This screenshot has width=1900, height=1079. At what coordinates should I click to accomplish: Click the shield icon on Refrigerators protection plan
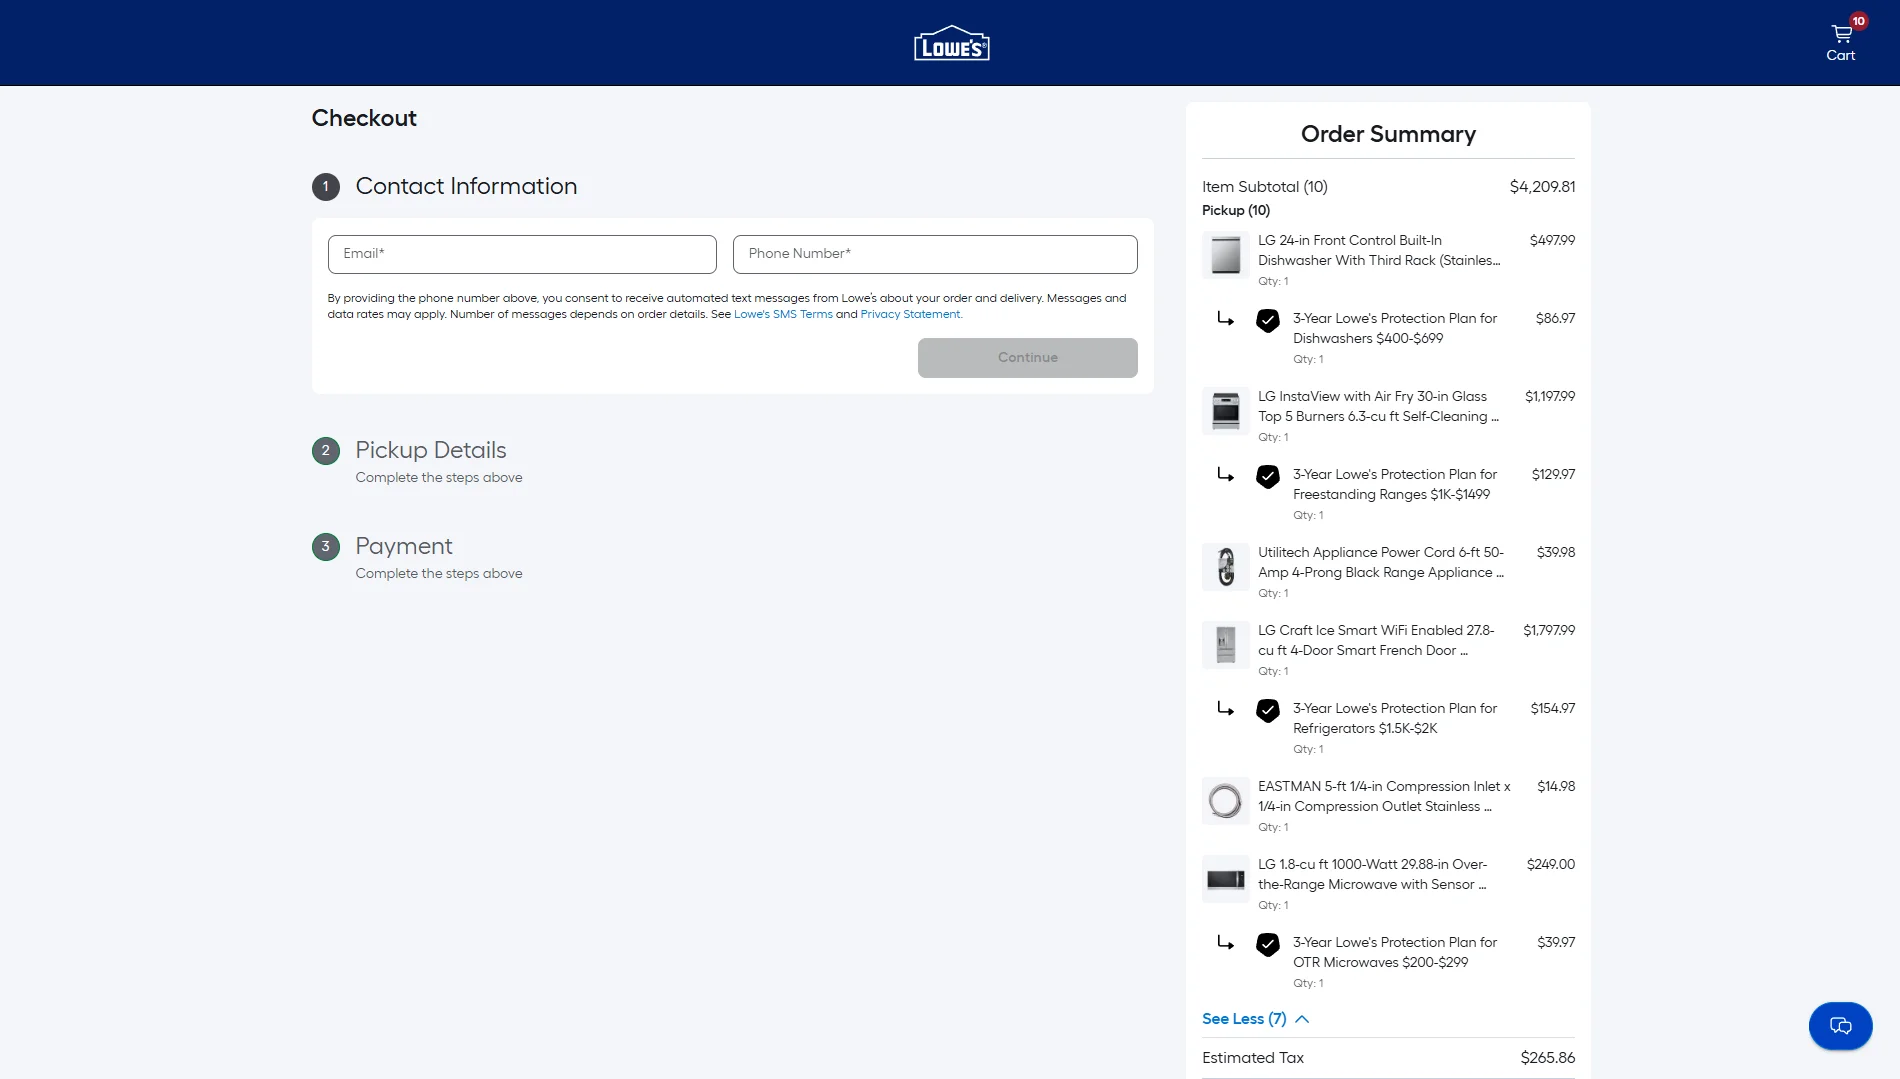coord(1268,711)
